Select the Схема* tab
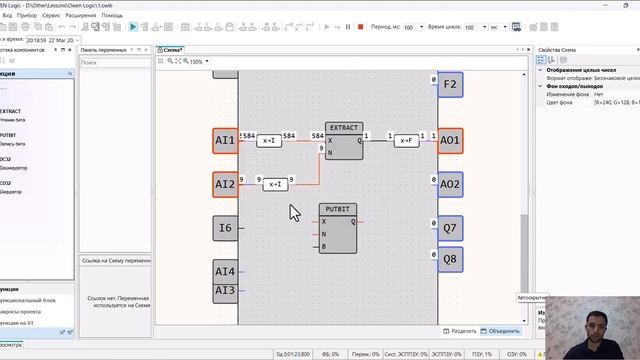Viewport: 640px width, 360px height. 170,50
